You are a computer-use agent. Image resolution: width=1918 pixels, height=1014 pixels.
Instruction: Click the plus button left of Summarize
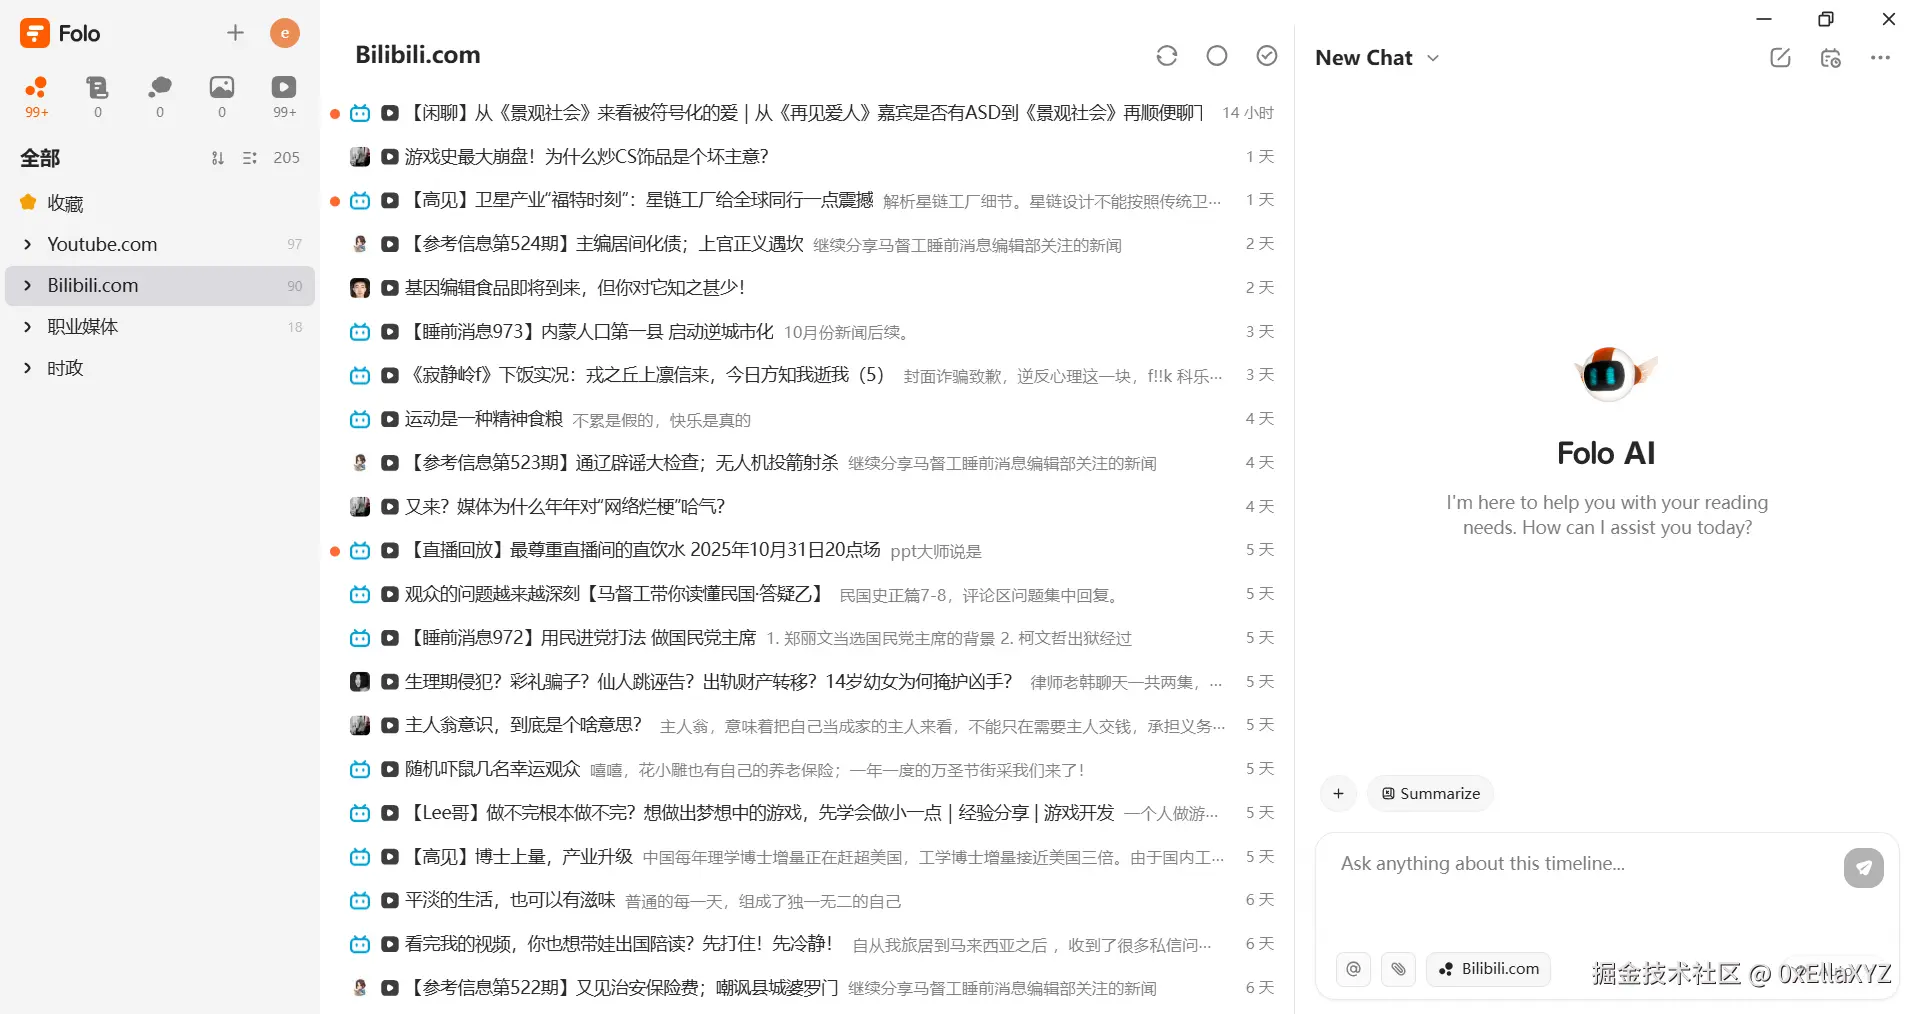tap(1338, 794)
